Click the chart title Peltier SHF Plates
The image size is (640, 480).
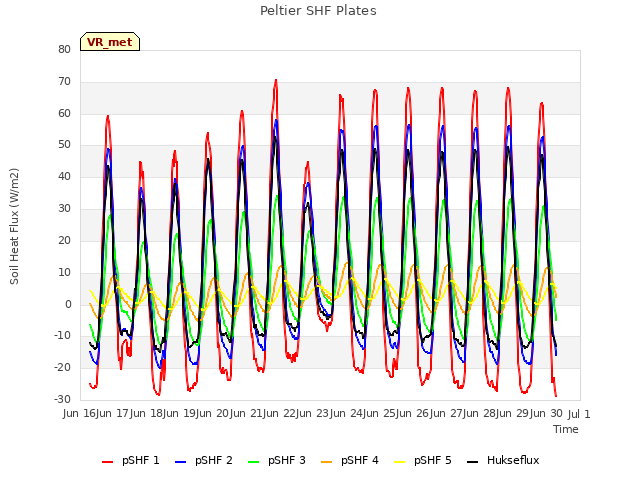318,11
